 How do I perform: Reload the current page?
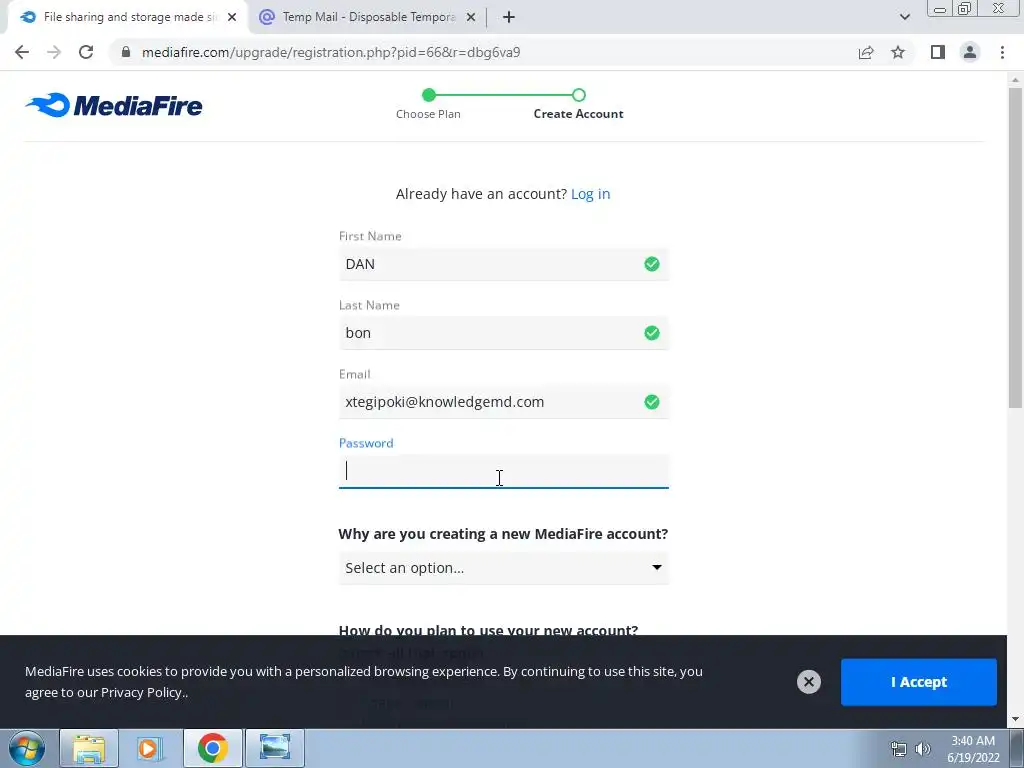coord(86,52)
